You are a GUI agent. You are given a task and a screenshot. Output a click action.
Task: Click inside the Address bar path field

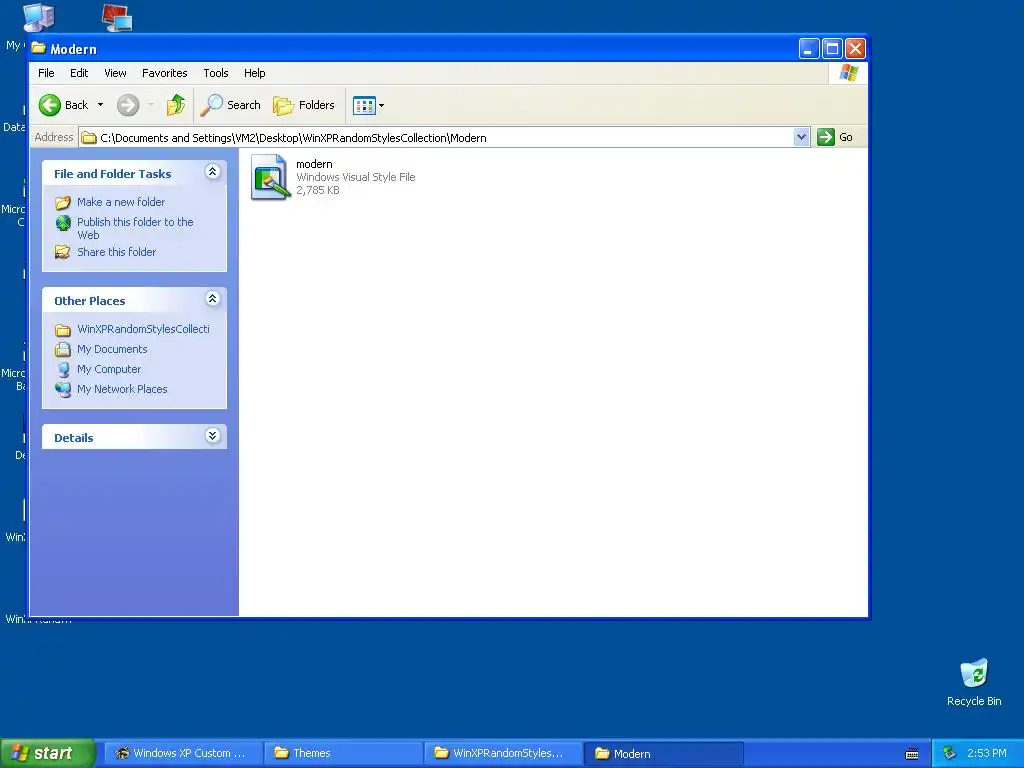(444, 138)
